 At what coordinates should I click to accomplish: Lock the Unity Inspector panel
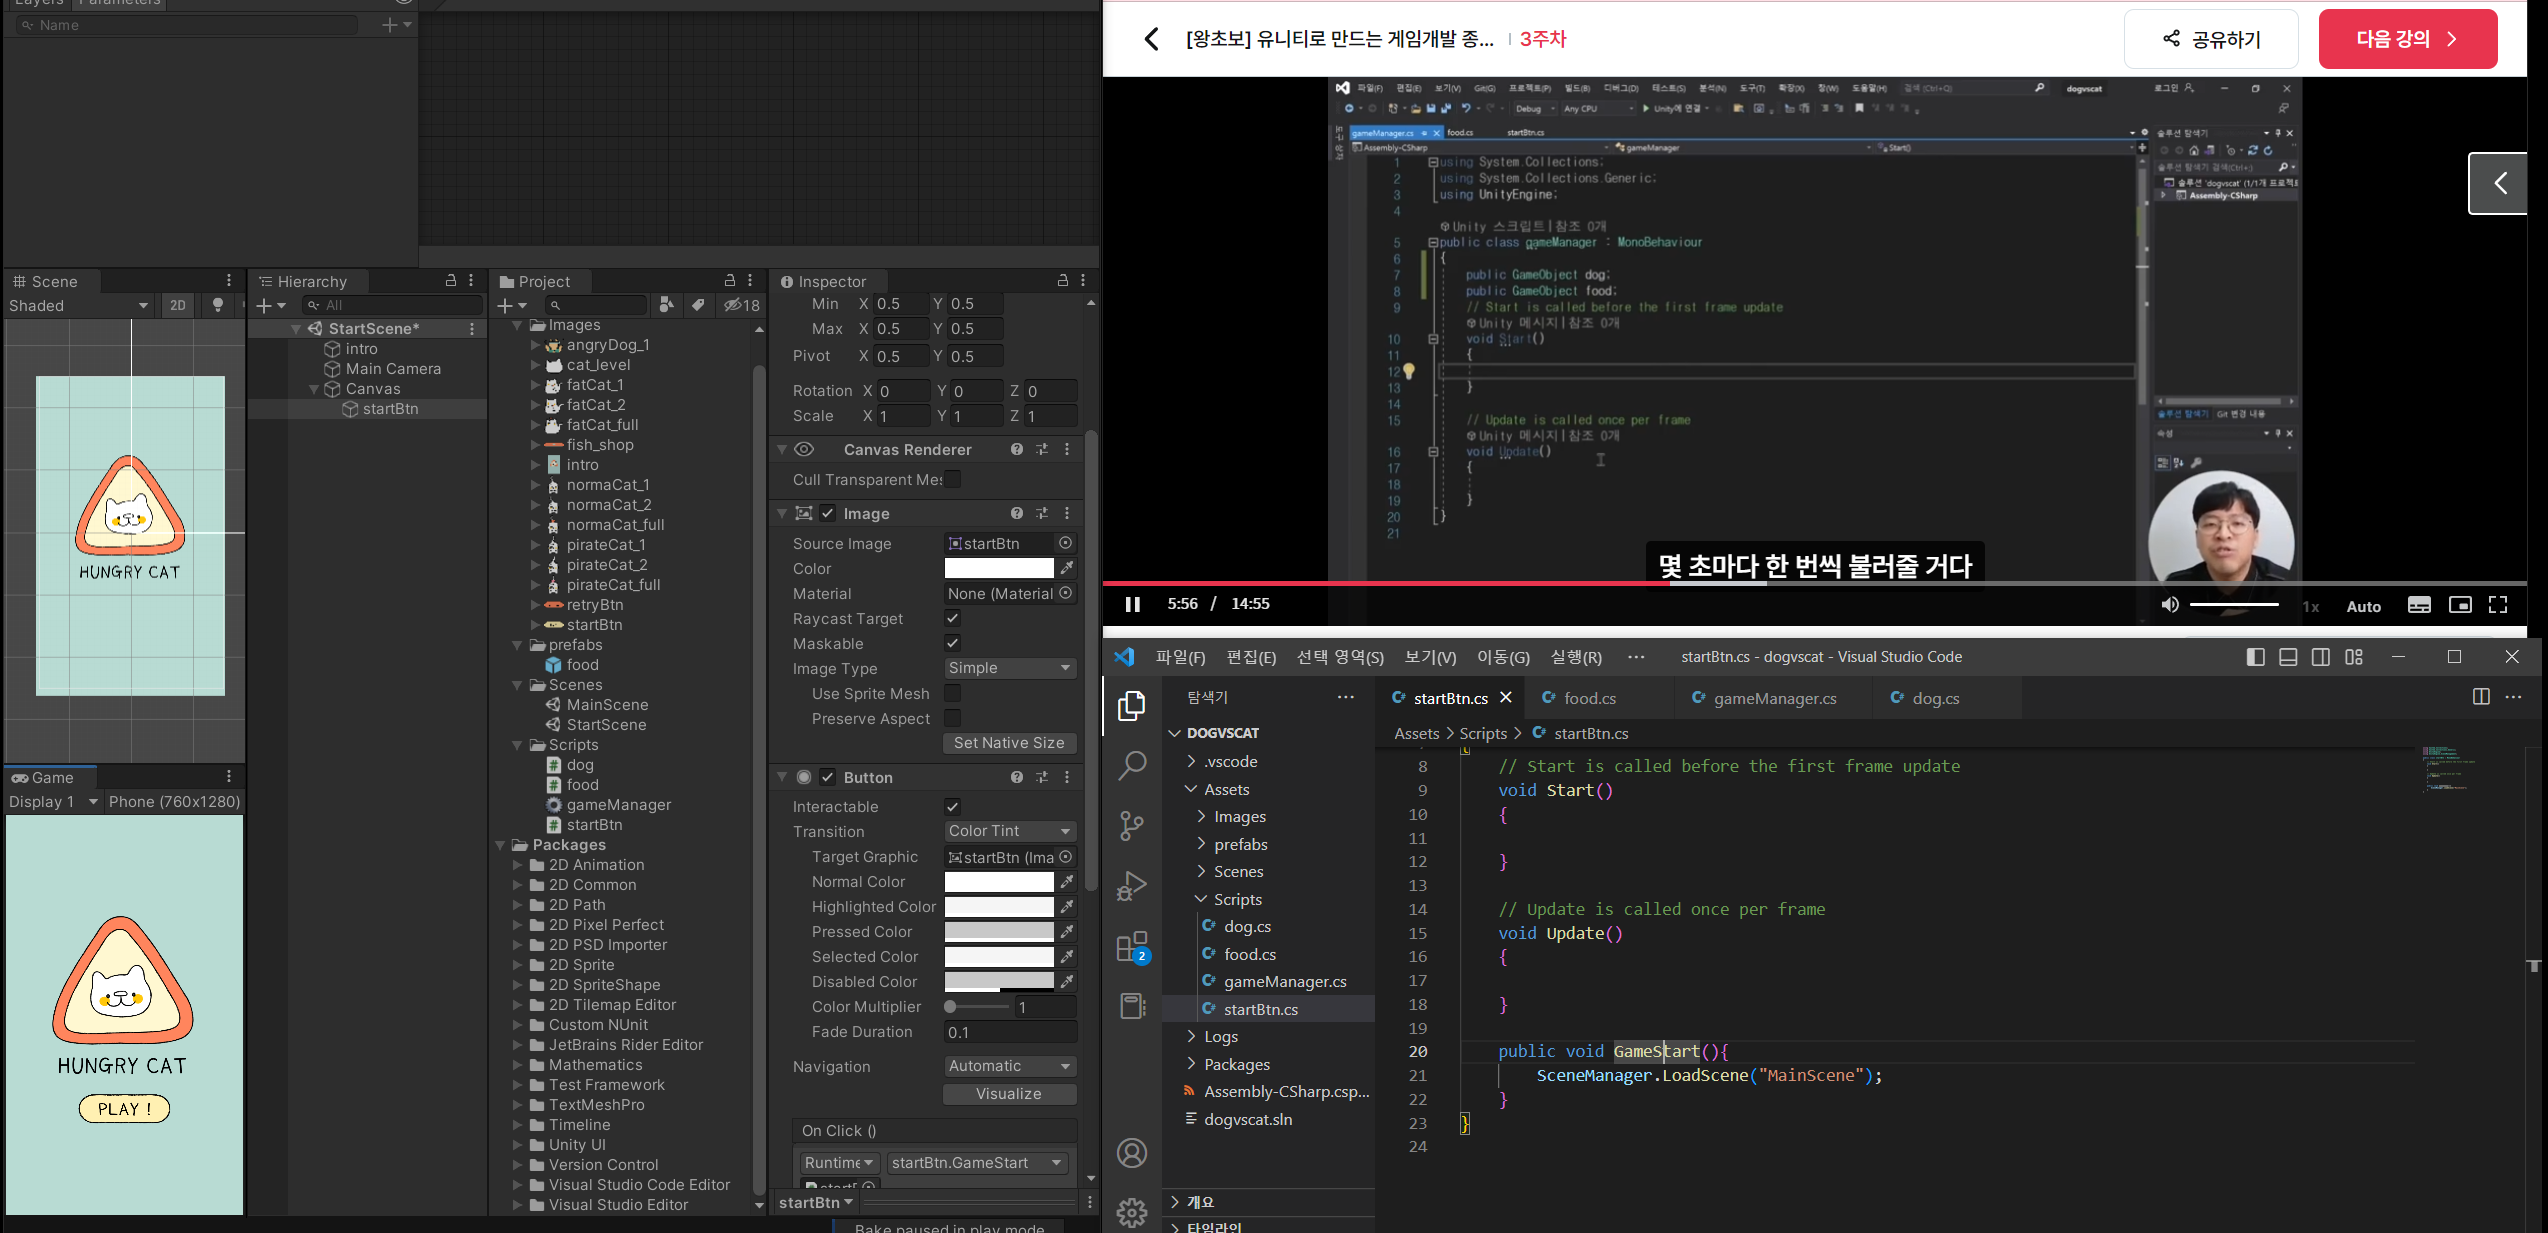[1063, 281]
